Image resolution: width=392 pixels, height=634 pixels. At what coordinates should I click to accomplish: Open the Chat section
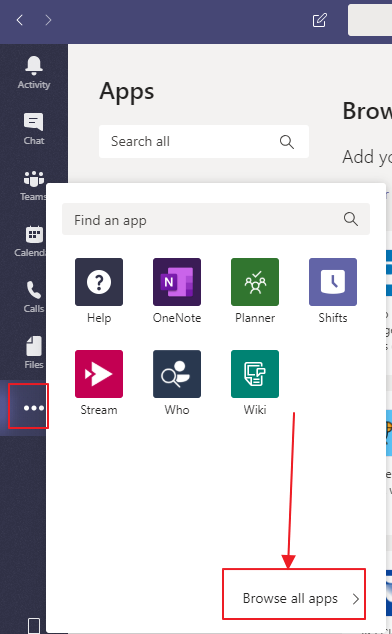(x=34, y=129)
